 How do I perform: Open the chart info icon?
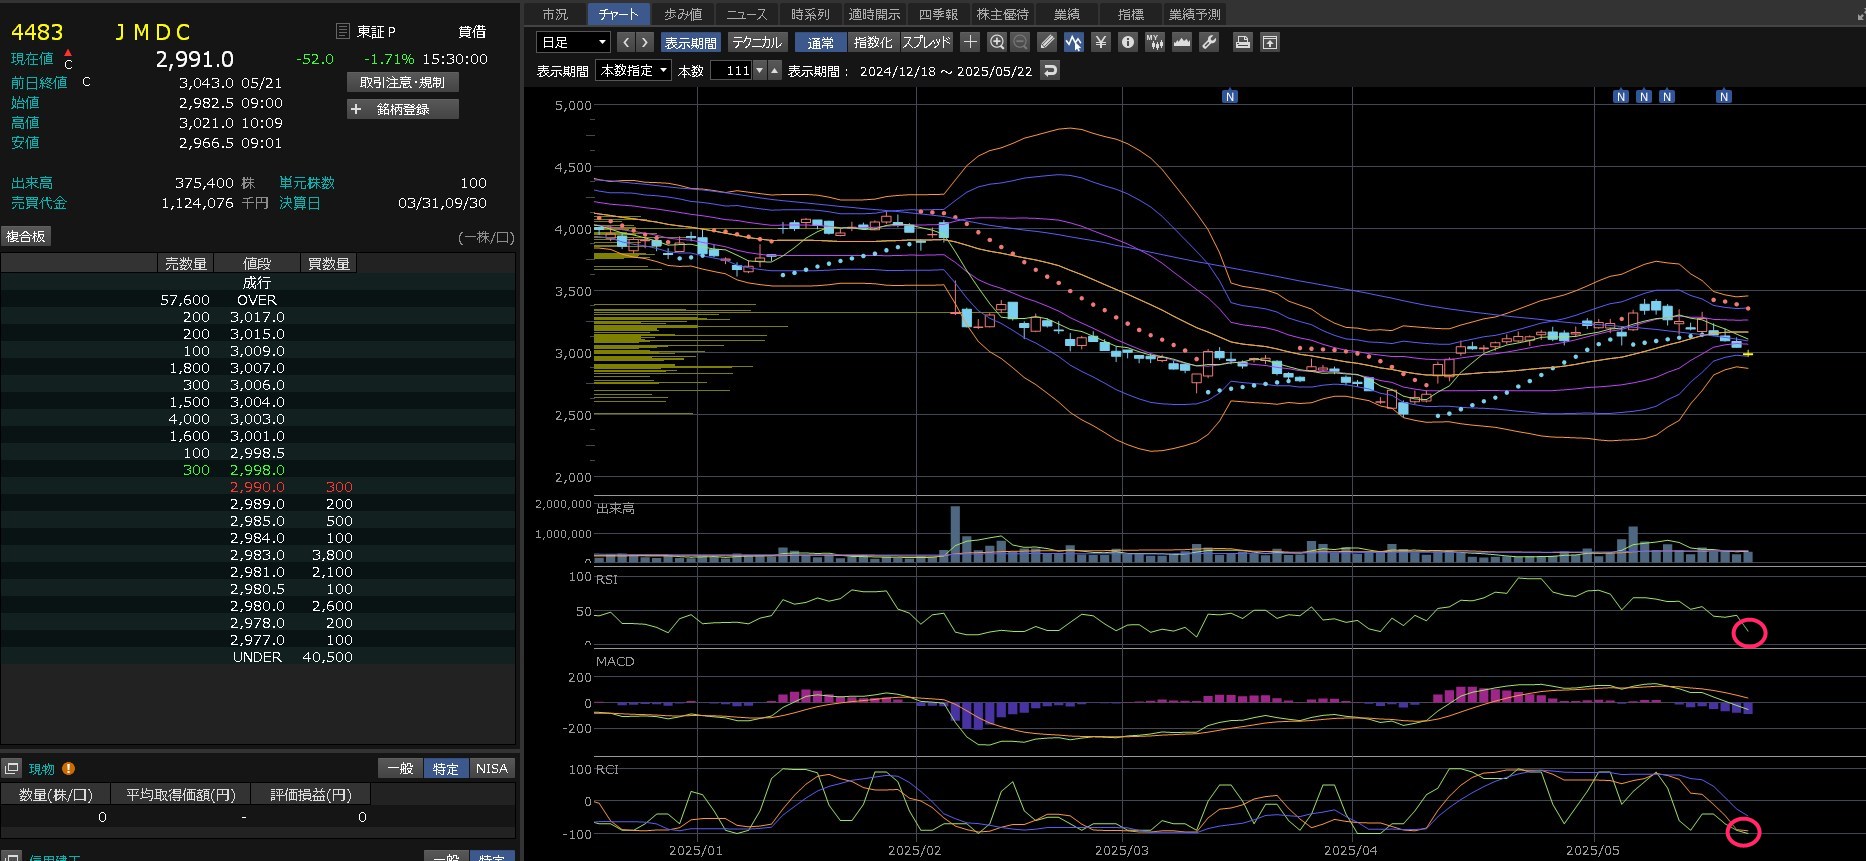pyautogui.click(x=1128, y=42)
